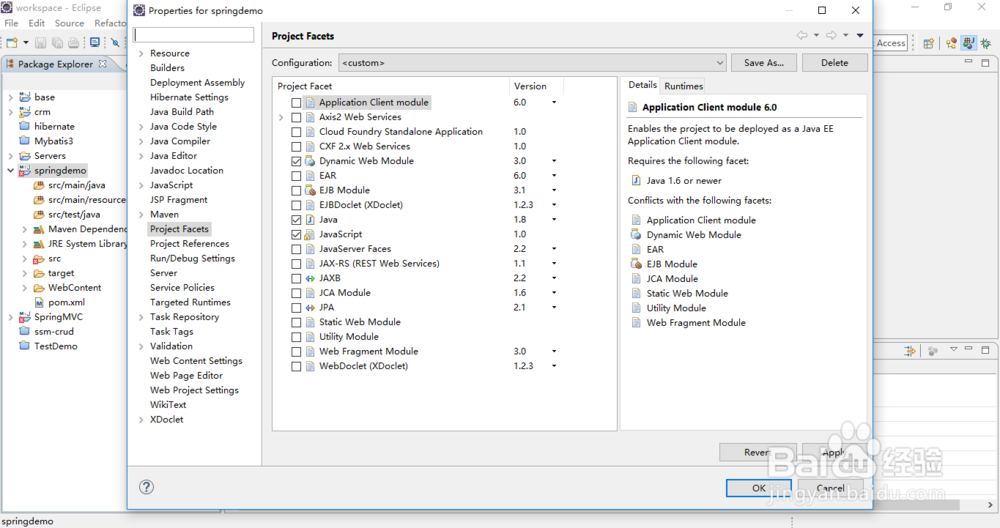Screen dimensions: 1000x528
Task: Click the New toolbar icon in Eclipse
Action: (12, 43)
